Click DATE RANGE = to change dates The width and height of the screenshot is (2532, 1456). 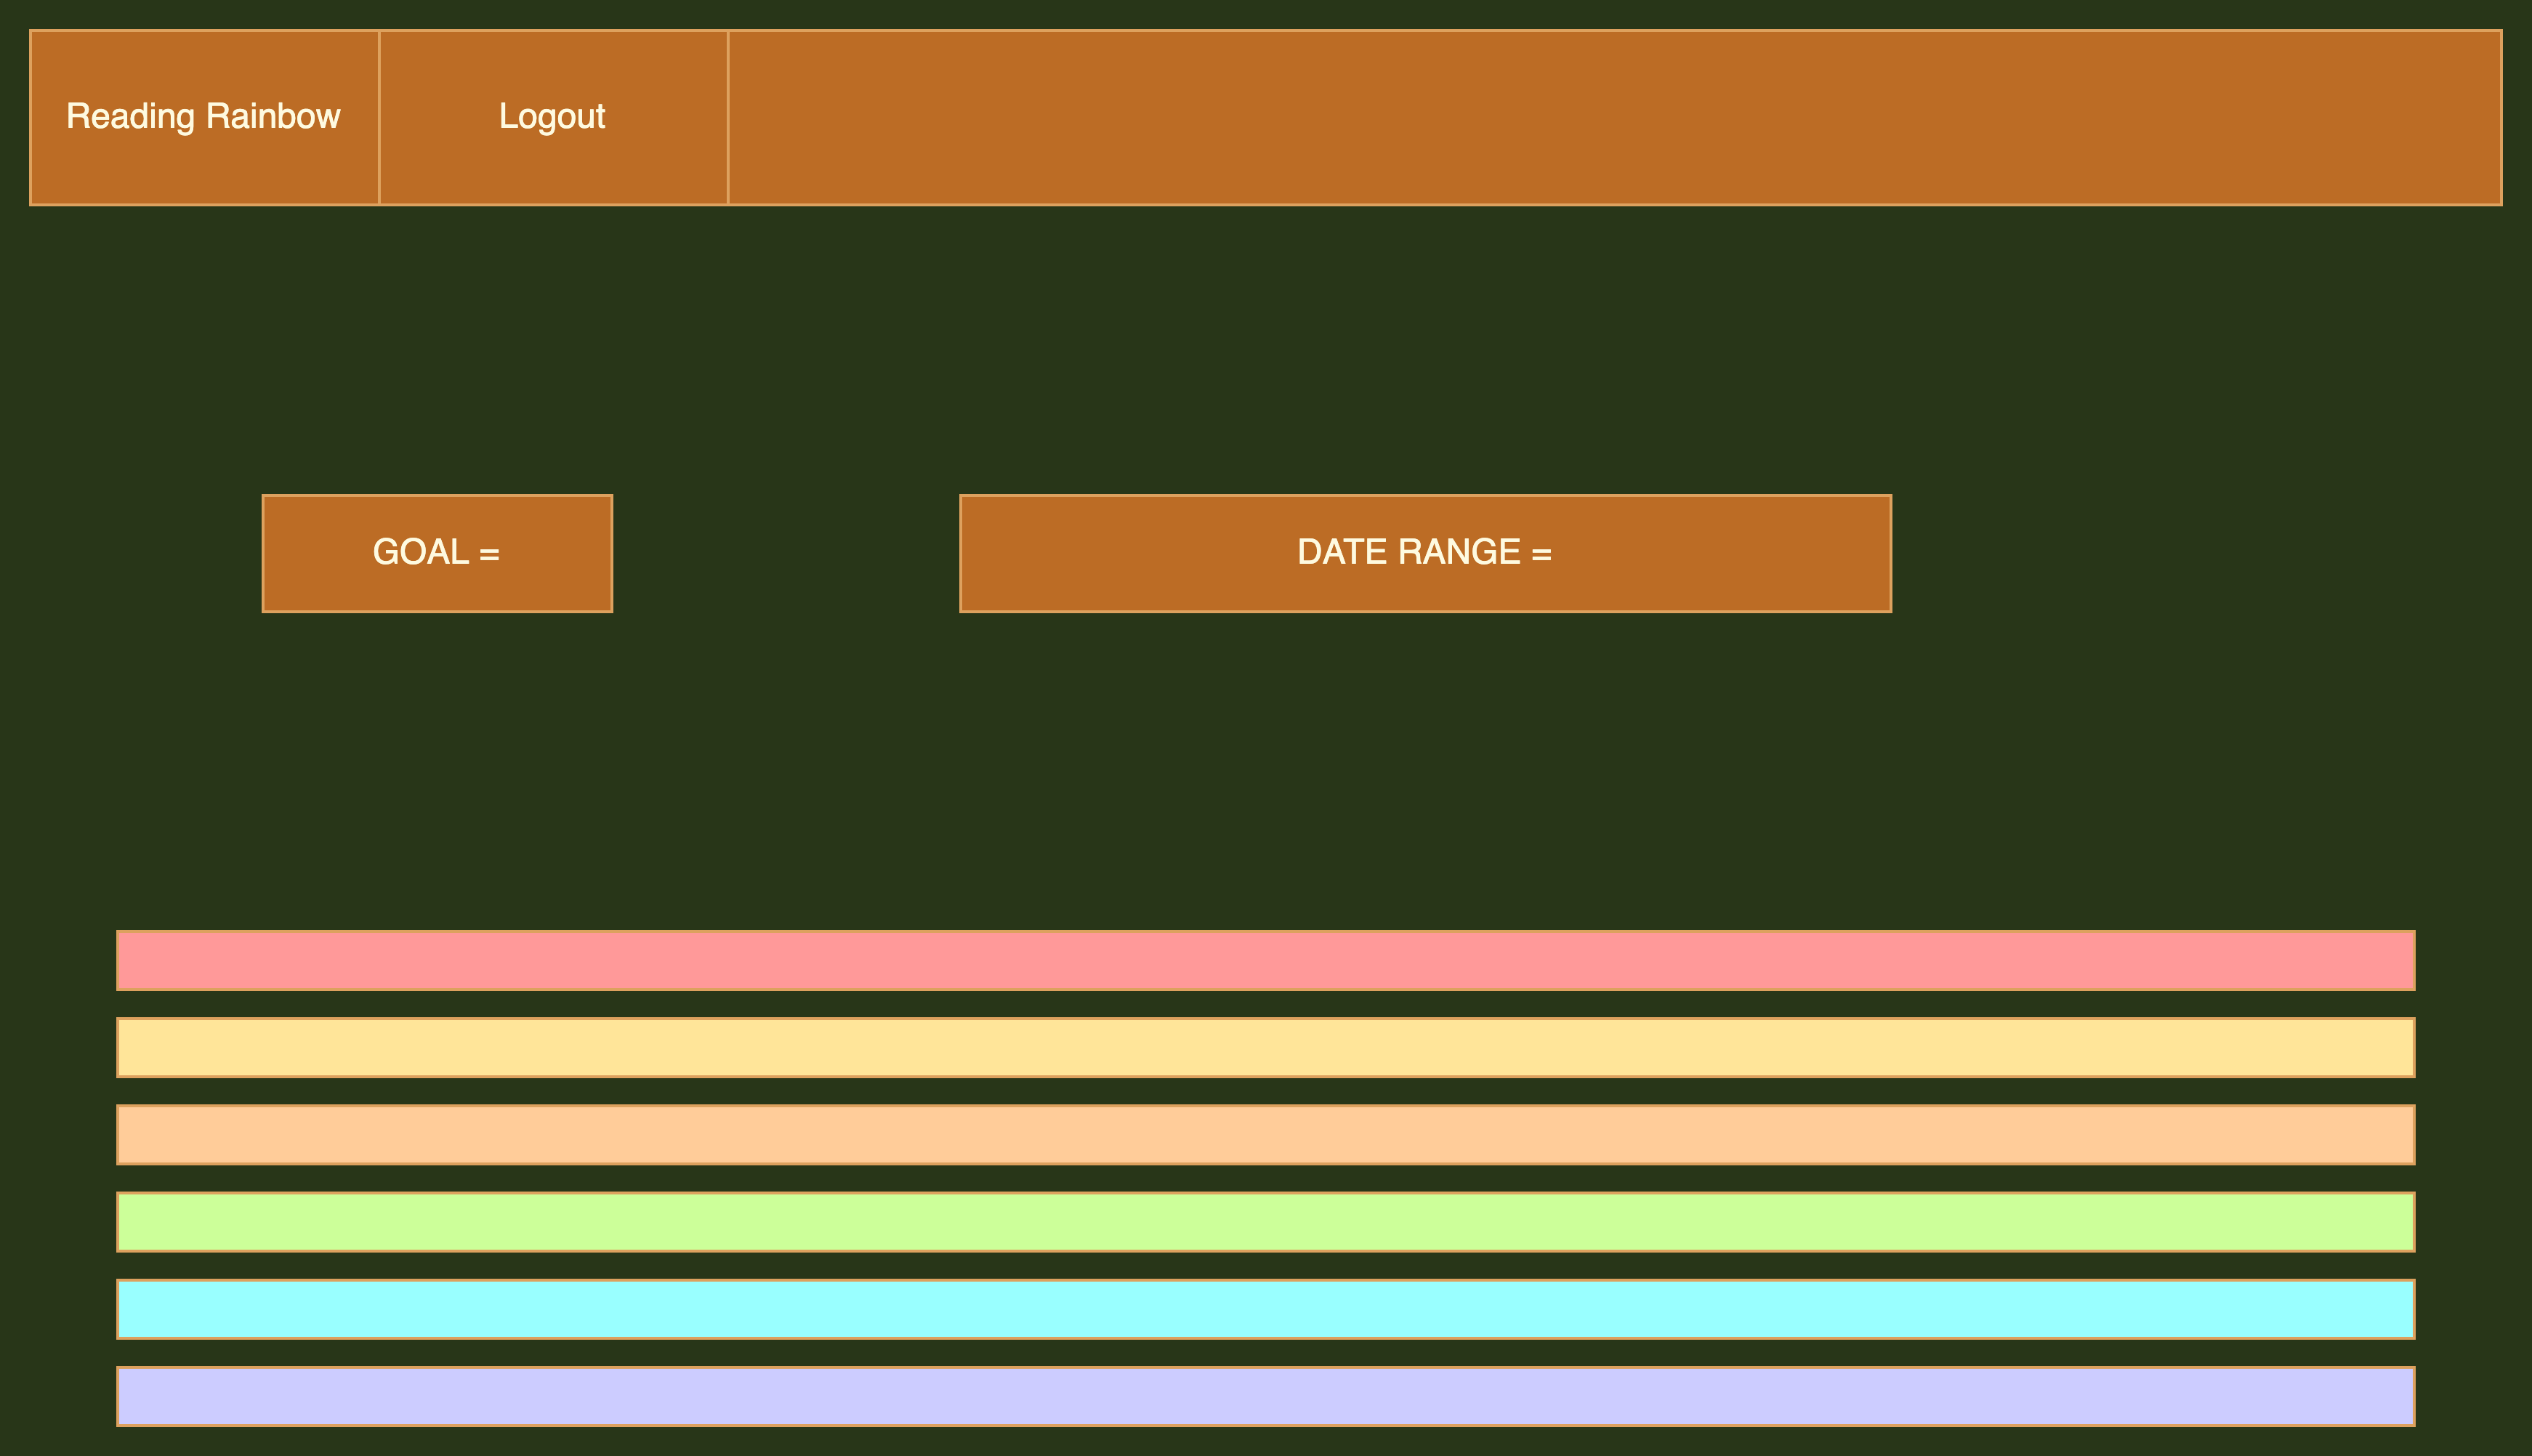pyautogui.click(x=1424, y=552)
